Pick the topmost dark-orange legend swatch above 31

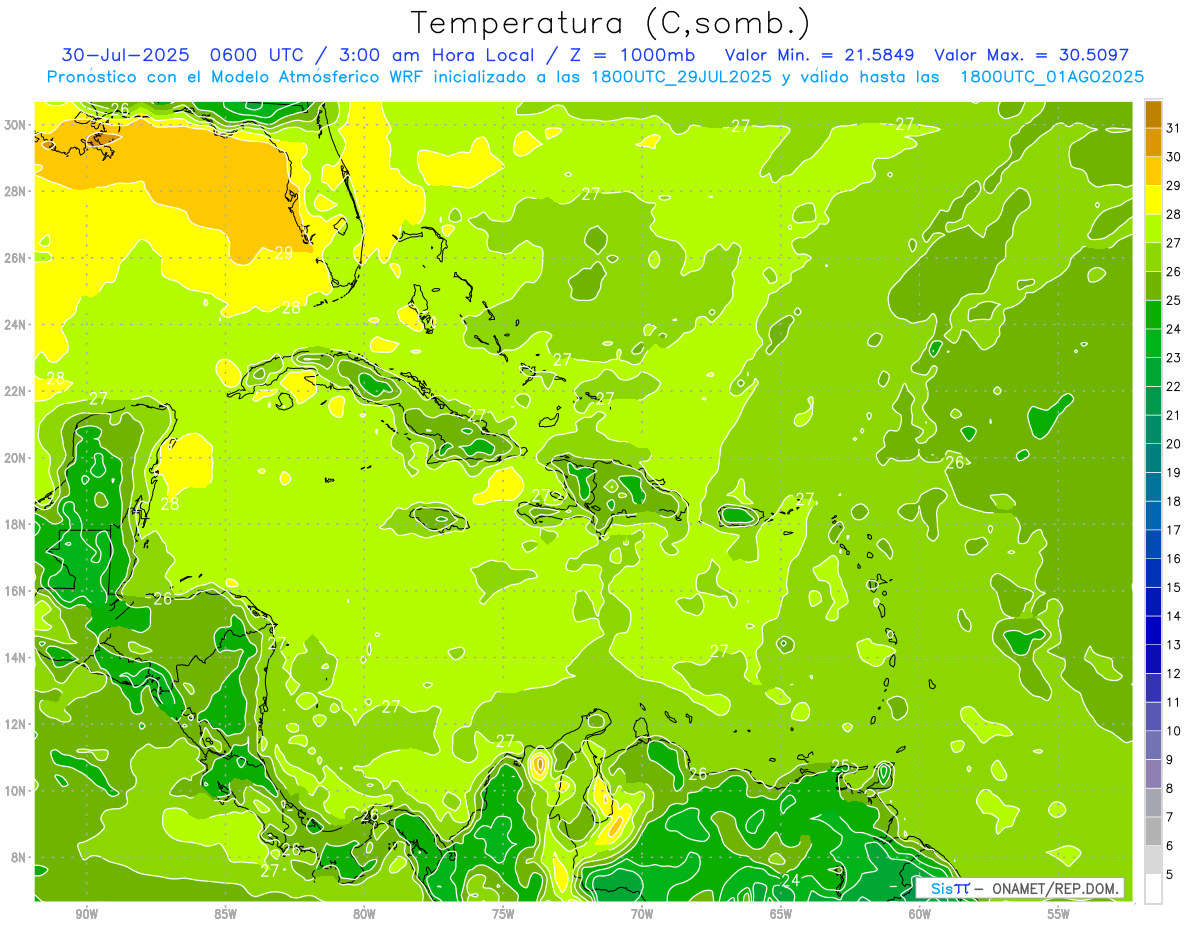1153,113
